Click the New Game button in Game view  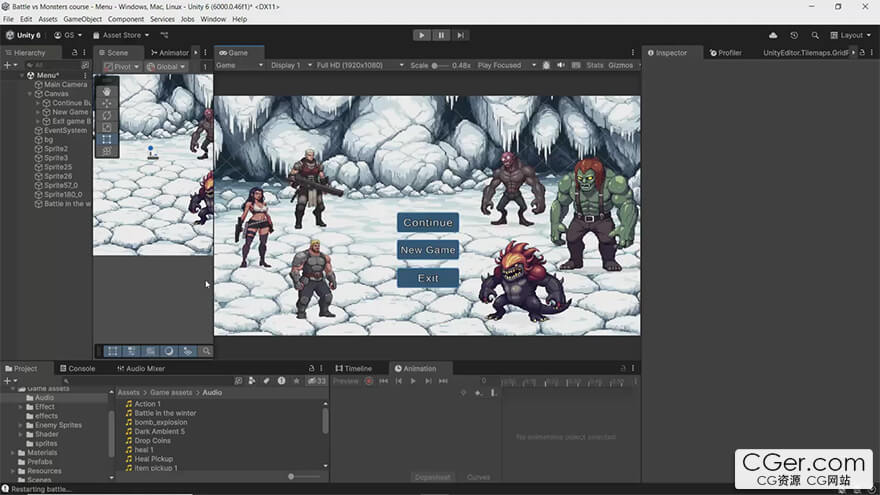point(428,250)
